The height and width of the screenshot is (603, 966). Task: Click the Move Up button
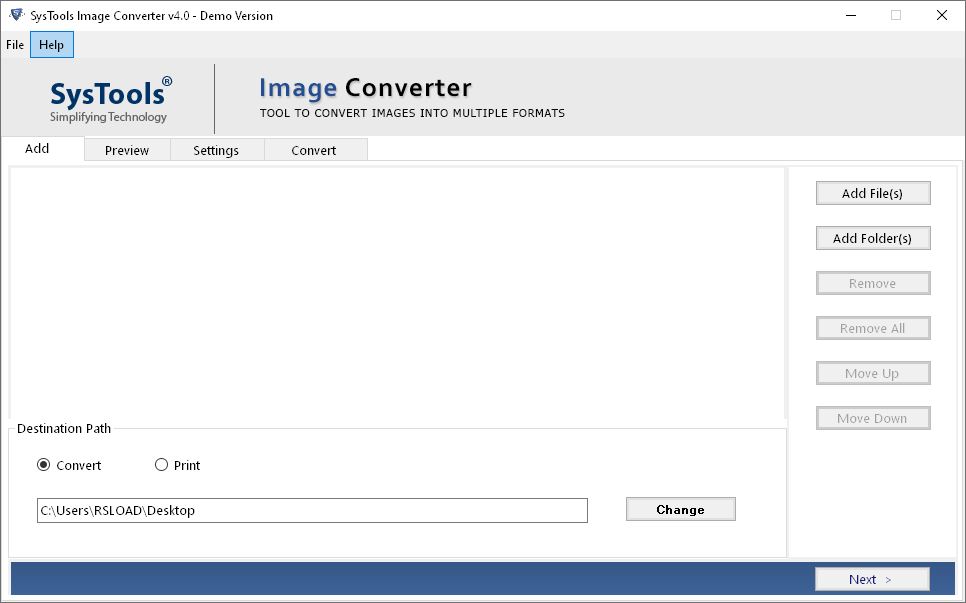pos(872,373)
